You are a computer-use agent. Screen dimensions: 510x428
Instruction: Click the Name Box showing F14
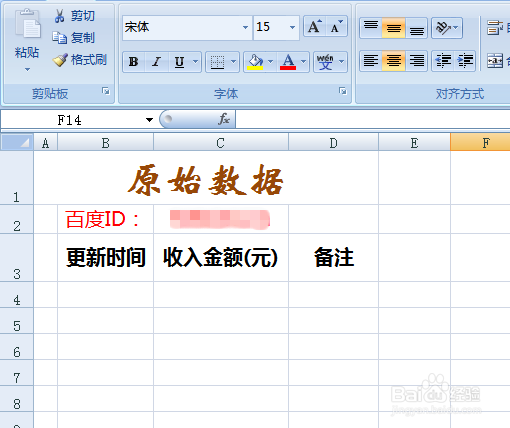69,120
